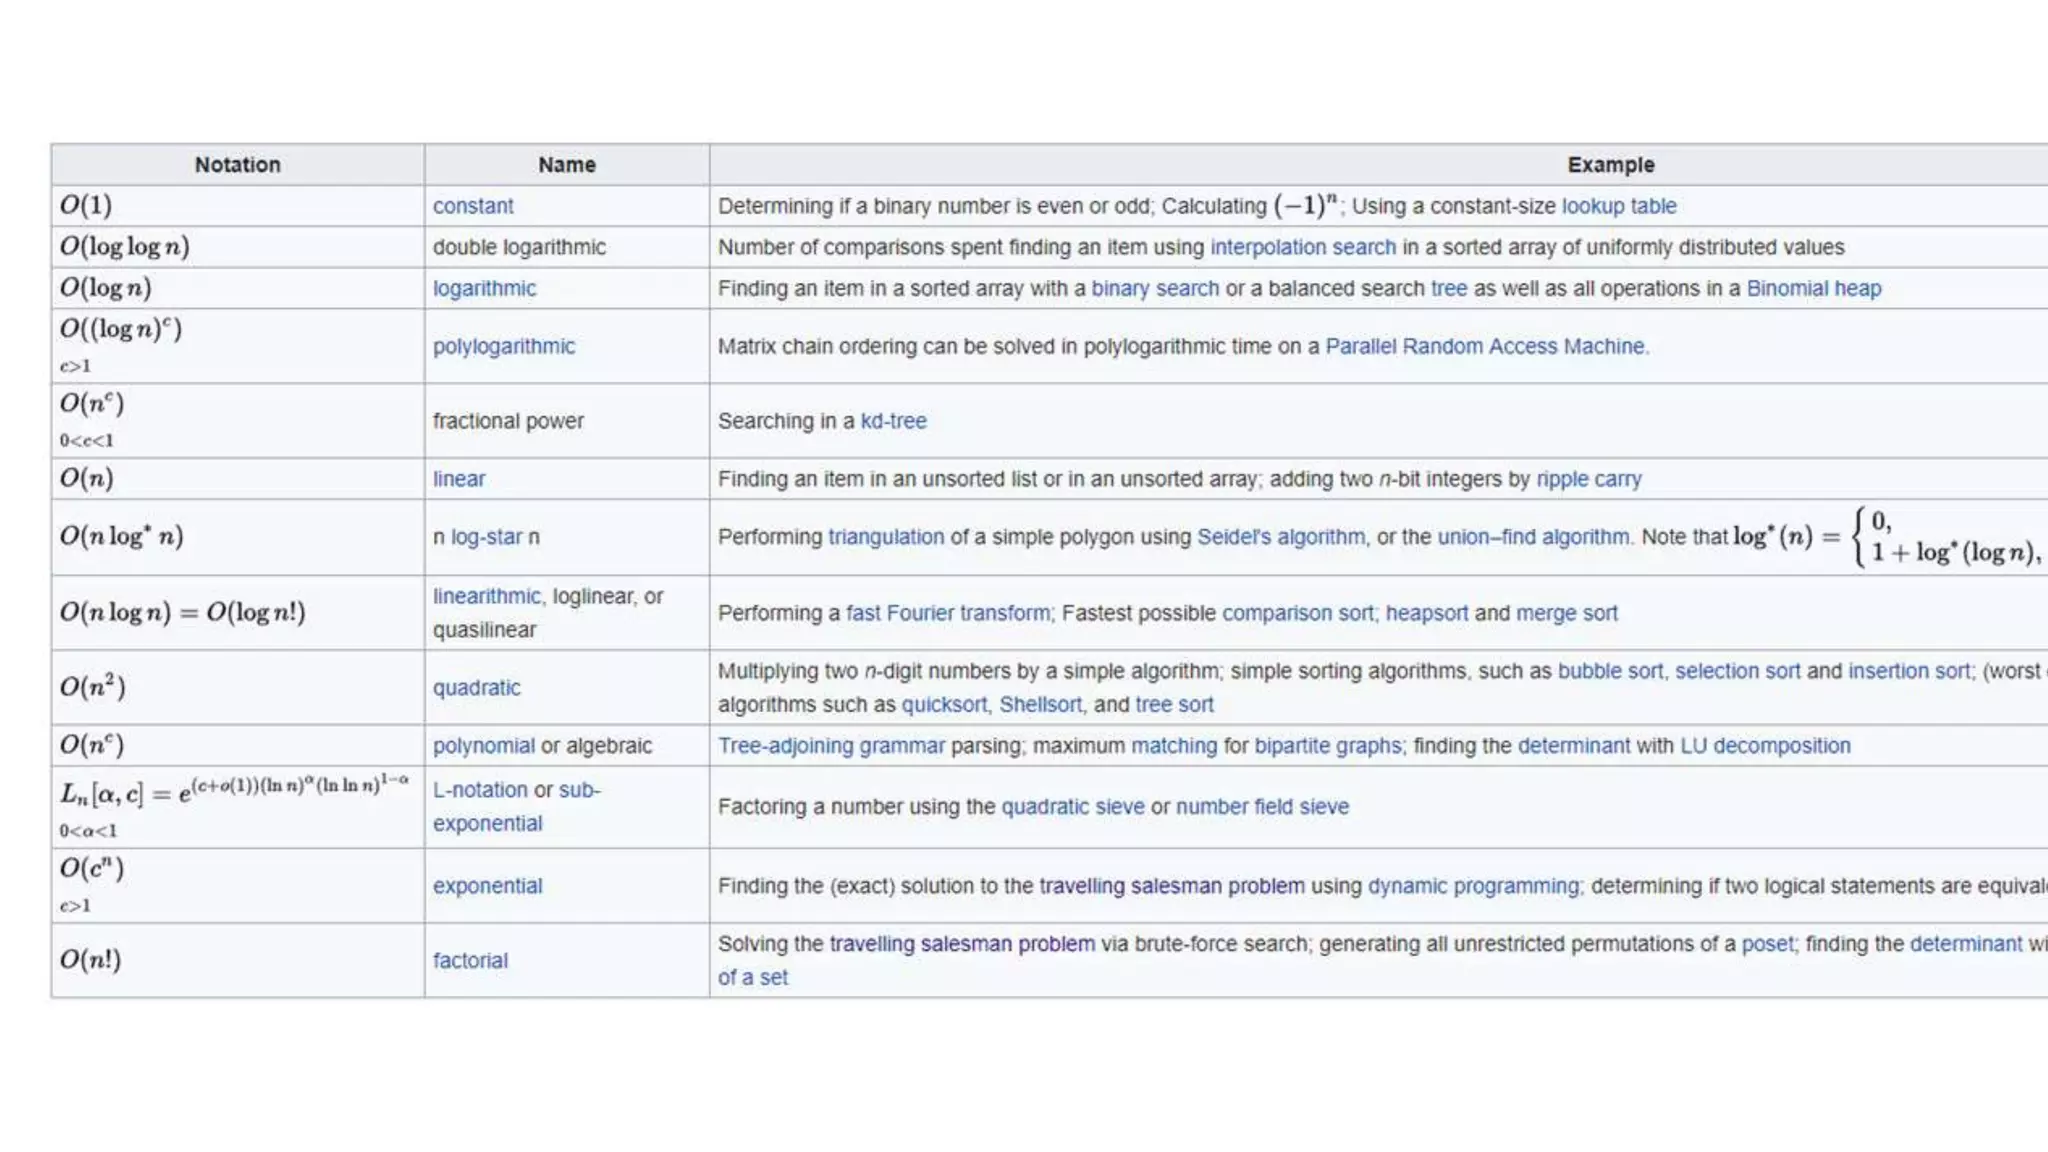Click the factorial name link
The height and width of the screenshot is (1152, 2048).
click(470, 961)
